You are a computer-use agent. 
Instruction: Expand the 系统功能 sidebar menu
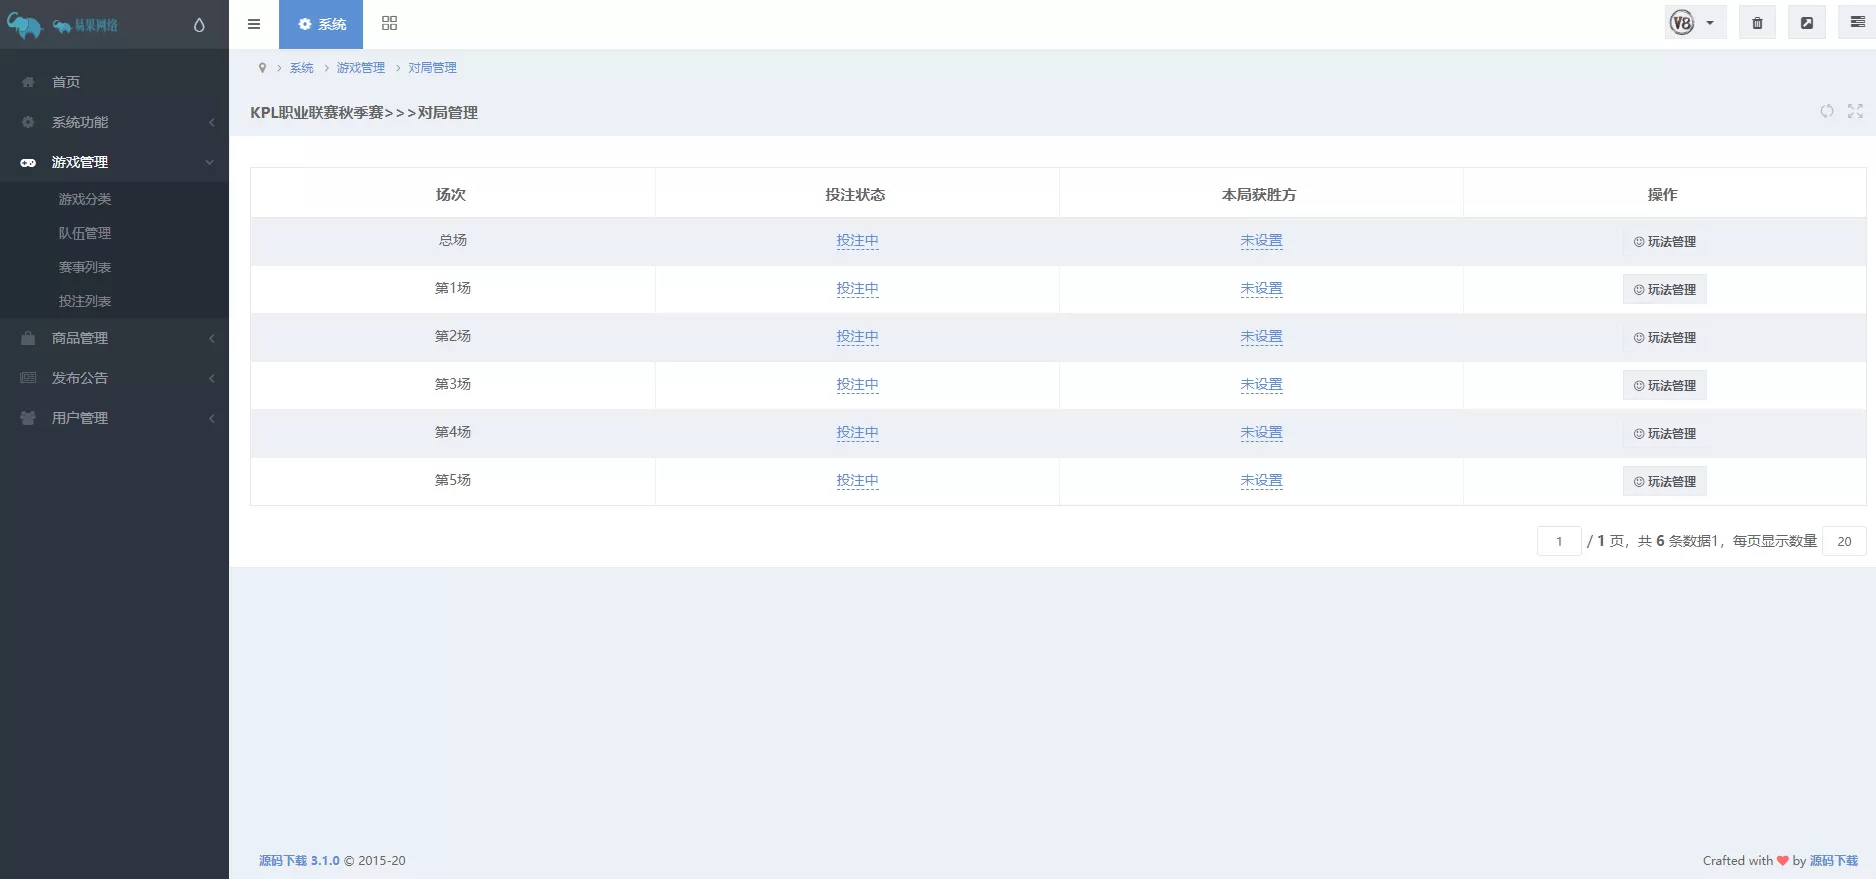pos(114,122)
